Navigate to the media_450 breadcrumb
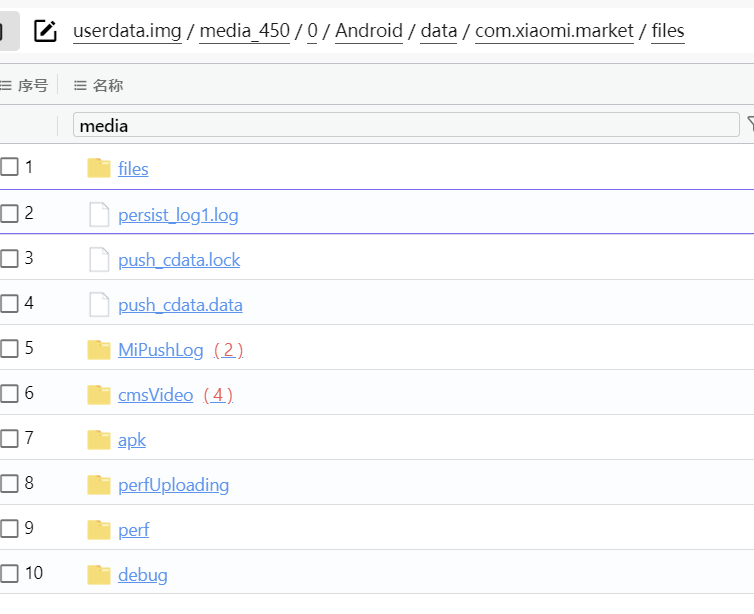This screenshot has width=754, height=614. tap(244, 31)
